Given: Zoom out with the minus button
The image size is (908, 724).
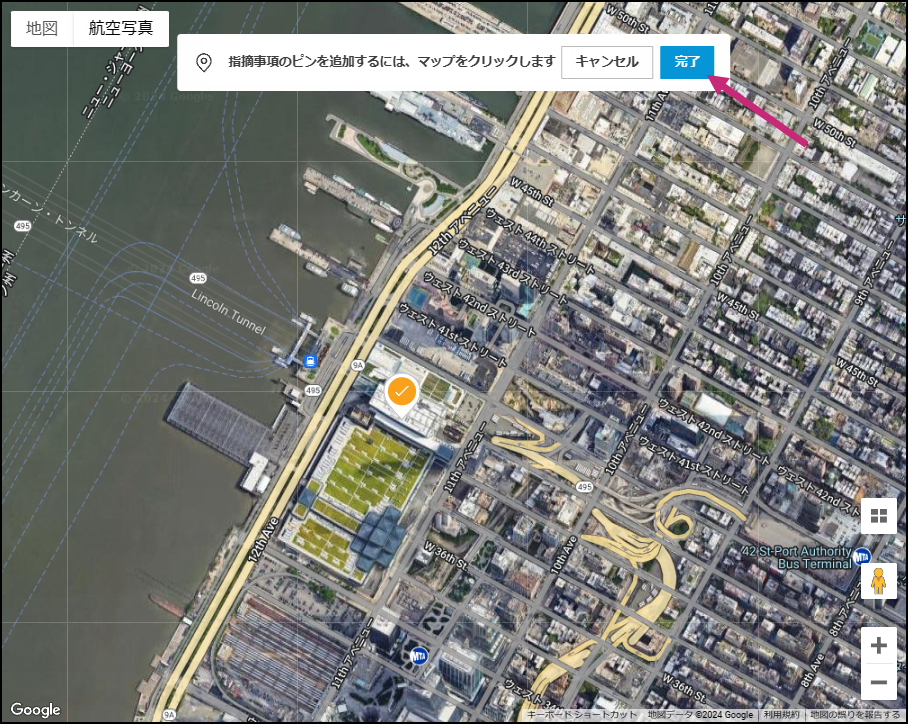Looking at the screenshot, I should [878, 682].
